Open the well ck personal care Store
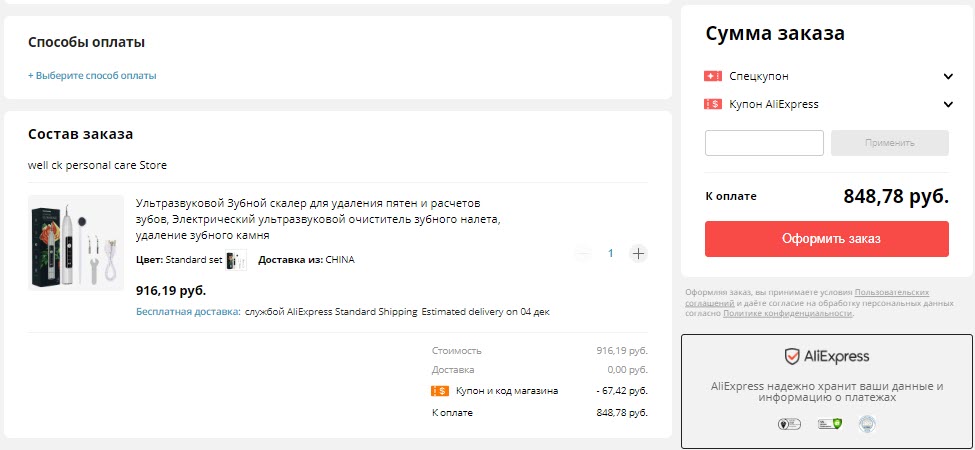Screen dimensions: 975x450 (x=97, y=165)
